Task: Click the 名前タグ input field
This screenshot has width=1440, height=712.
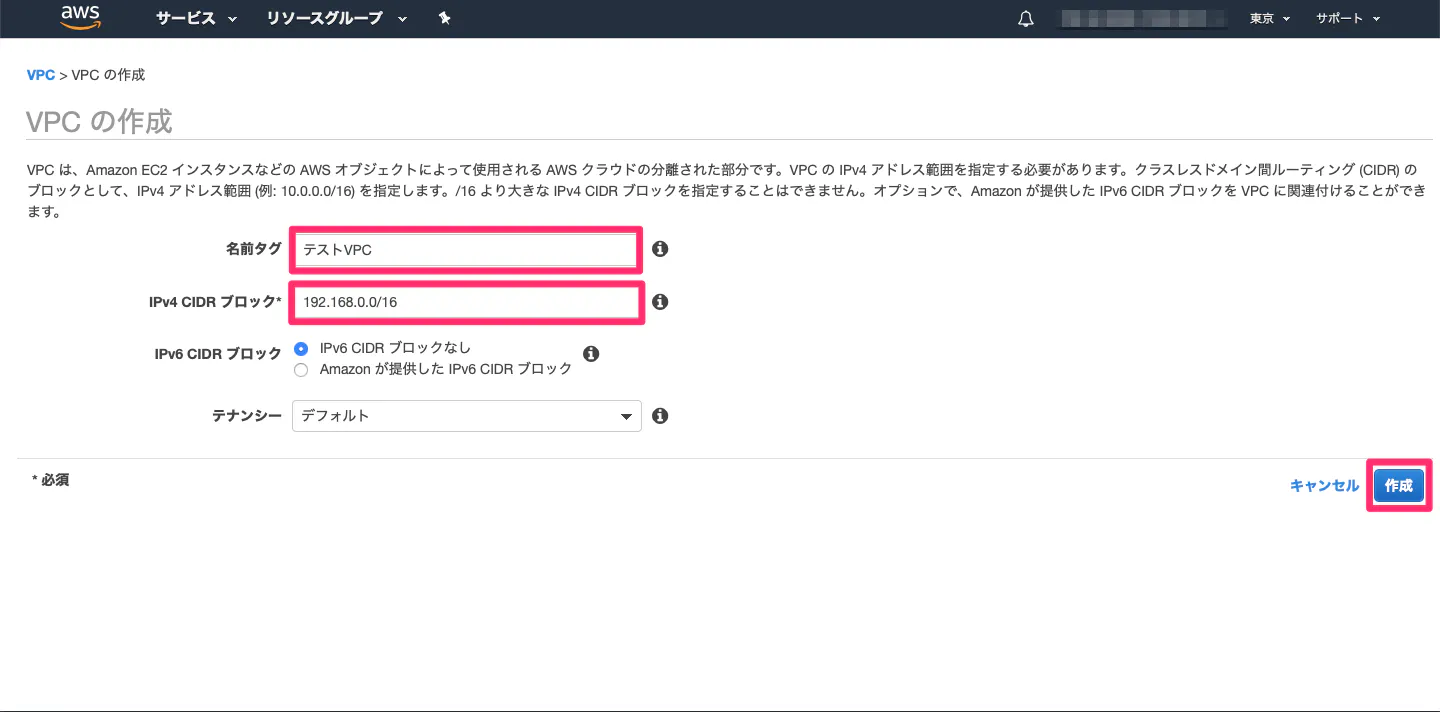Action: coord(465,249)
